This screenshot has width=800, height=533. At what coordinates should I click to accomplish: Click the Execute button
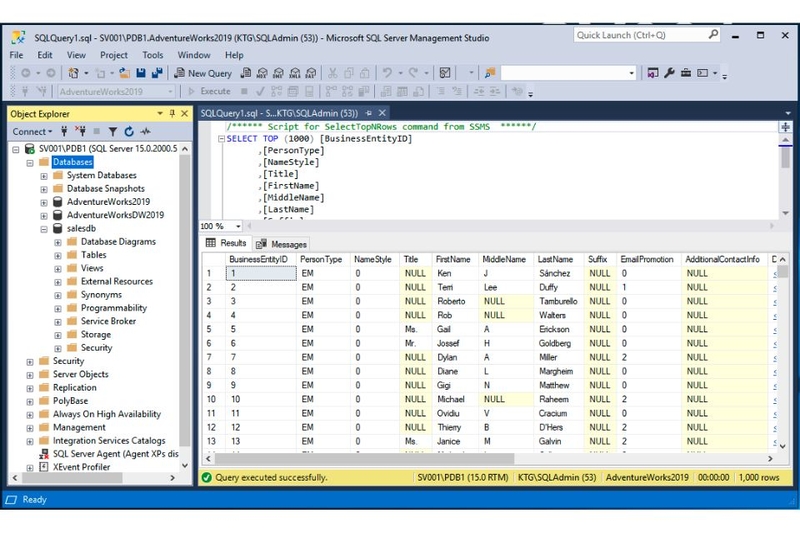pos(210,91)
